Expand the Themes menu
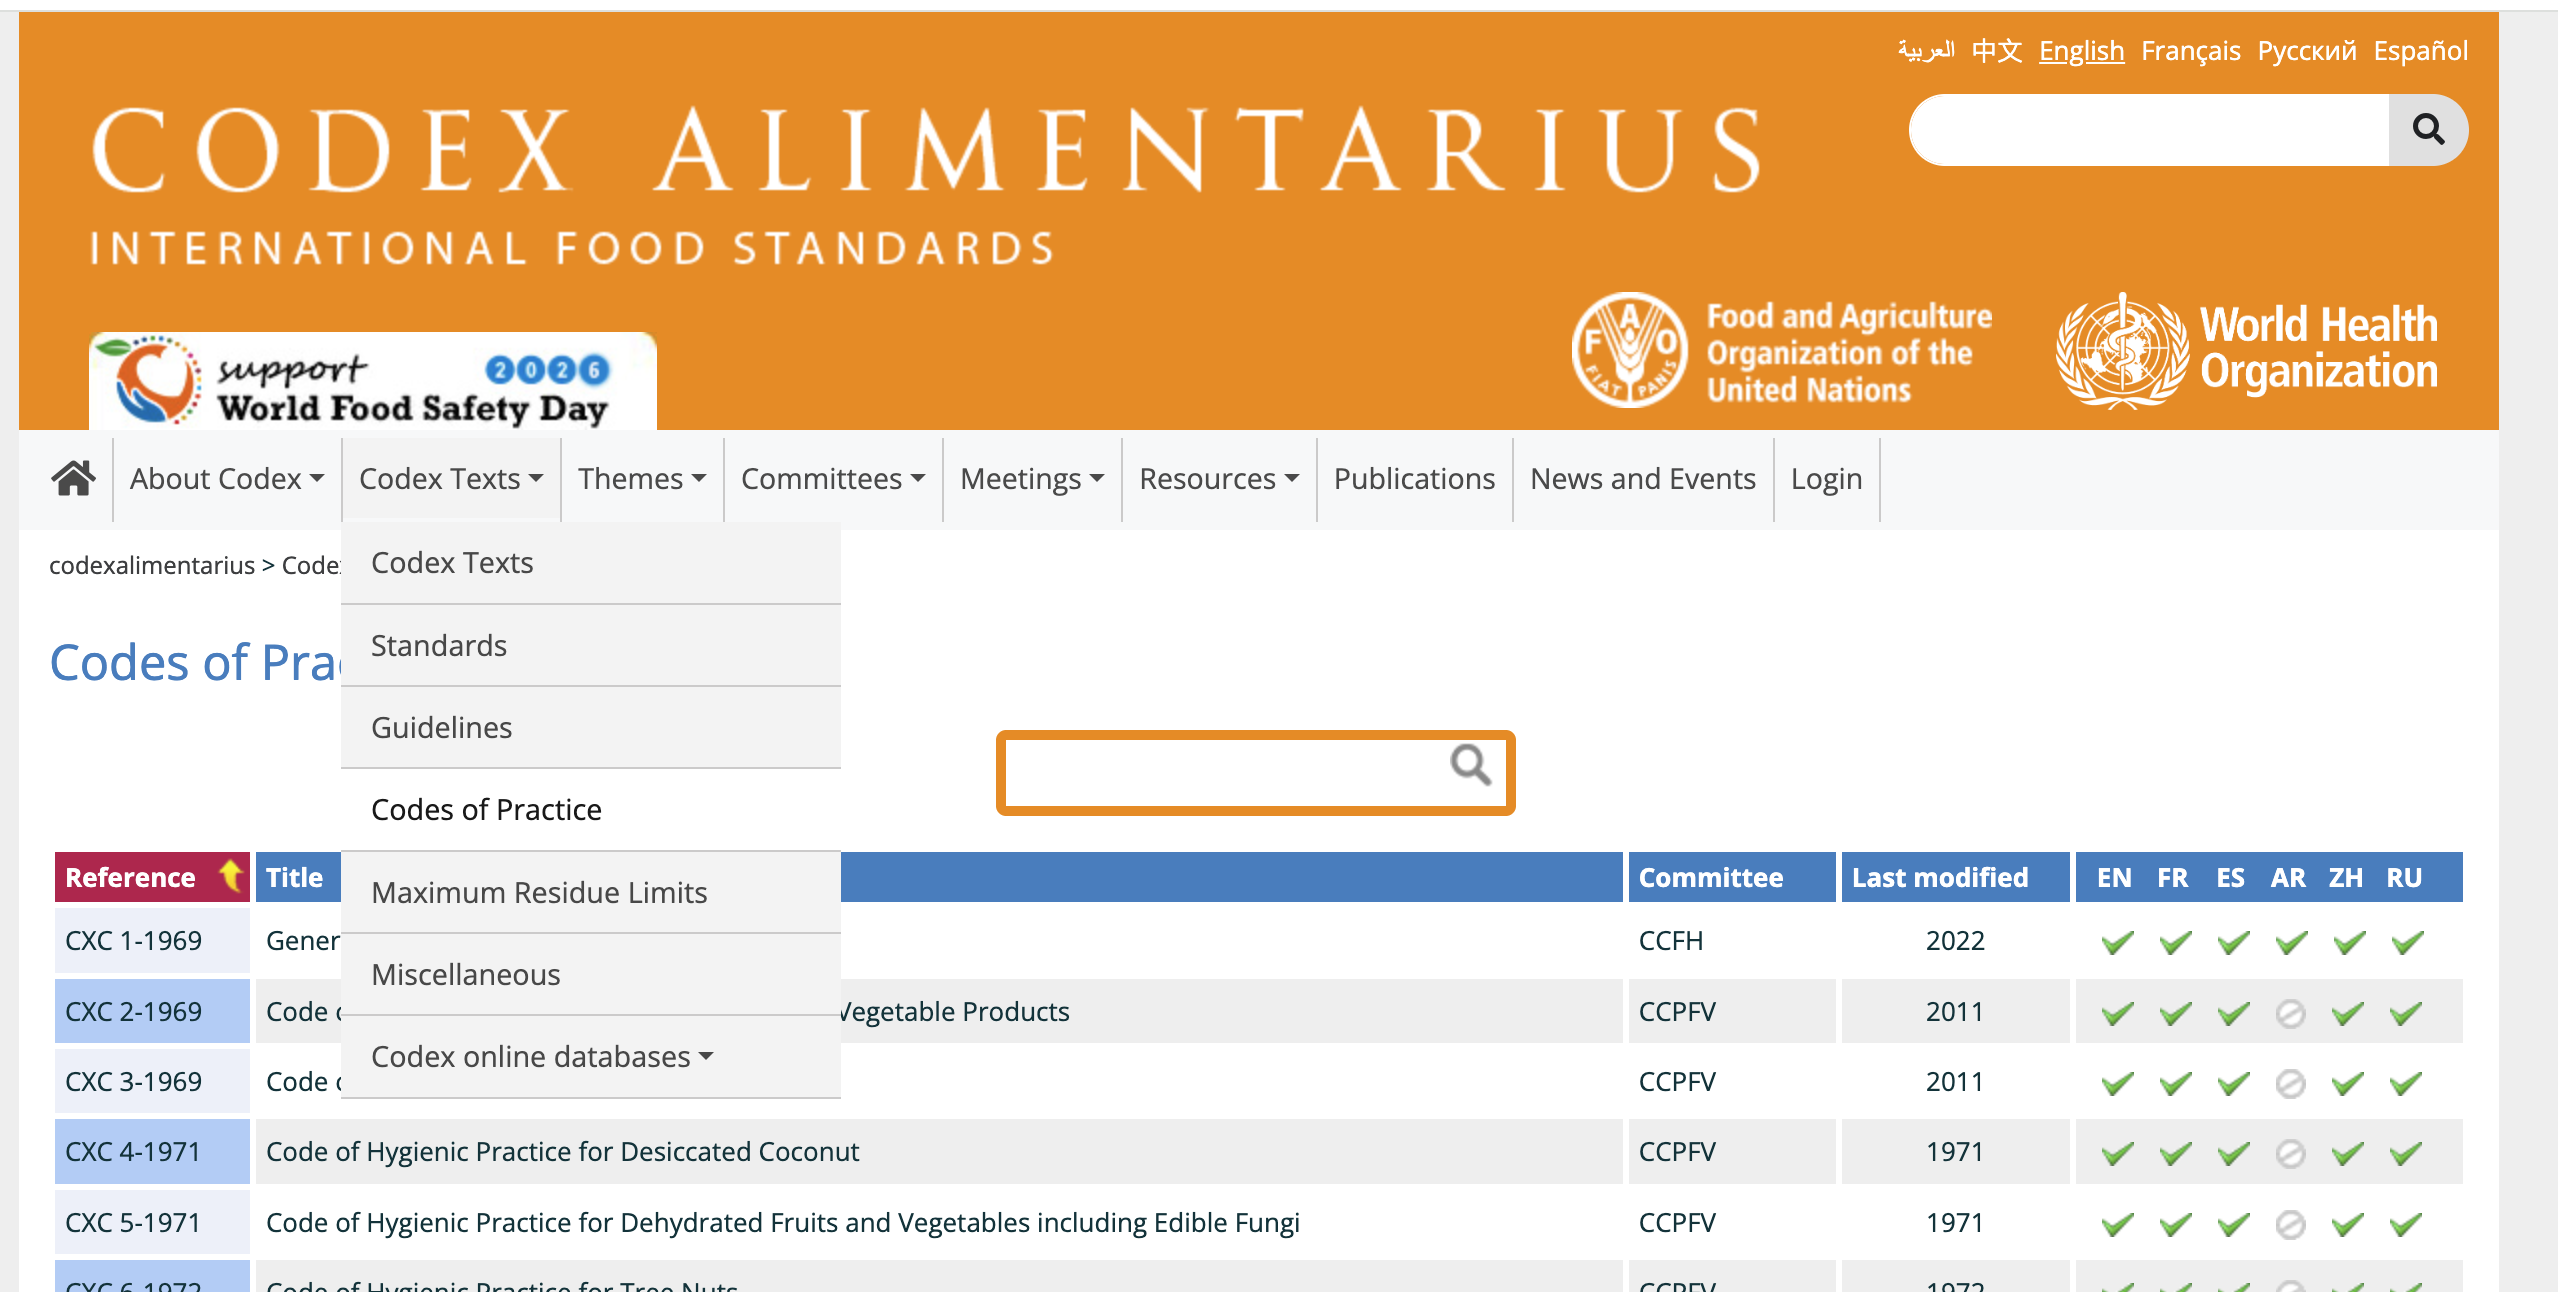Image resolution: width=2558 pixels, height=1292 pixels. [x=642, y=479]
